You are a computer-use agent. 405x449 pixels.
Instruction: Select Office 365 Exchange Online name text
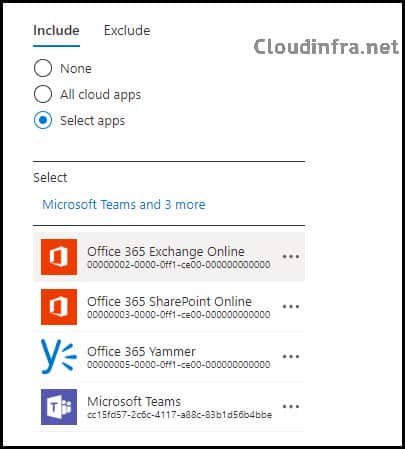tap(166, 252)
